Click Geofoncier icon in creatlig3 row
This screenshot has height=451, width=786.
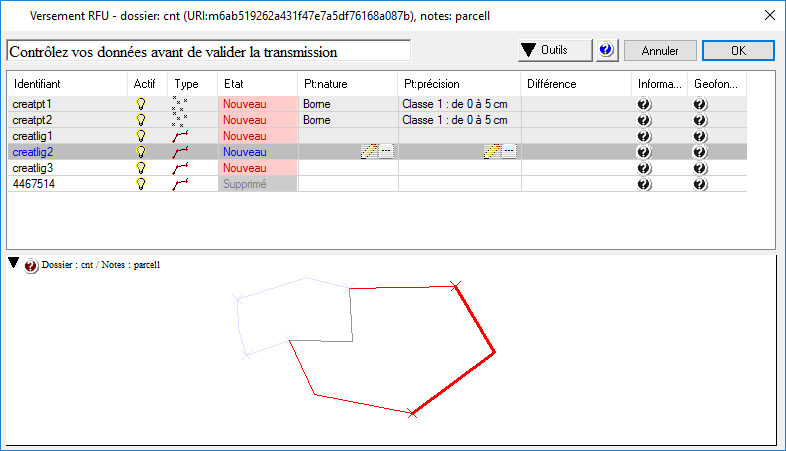coord(700,168)
